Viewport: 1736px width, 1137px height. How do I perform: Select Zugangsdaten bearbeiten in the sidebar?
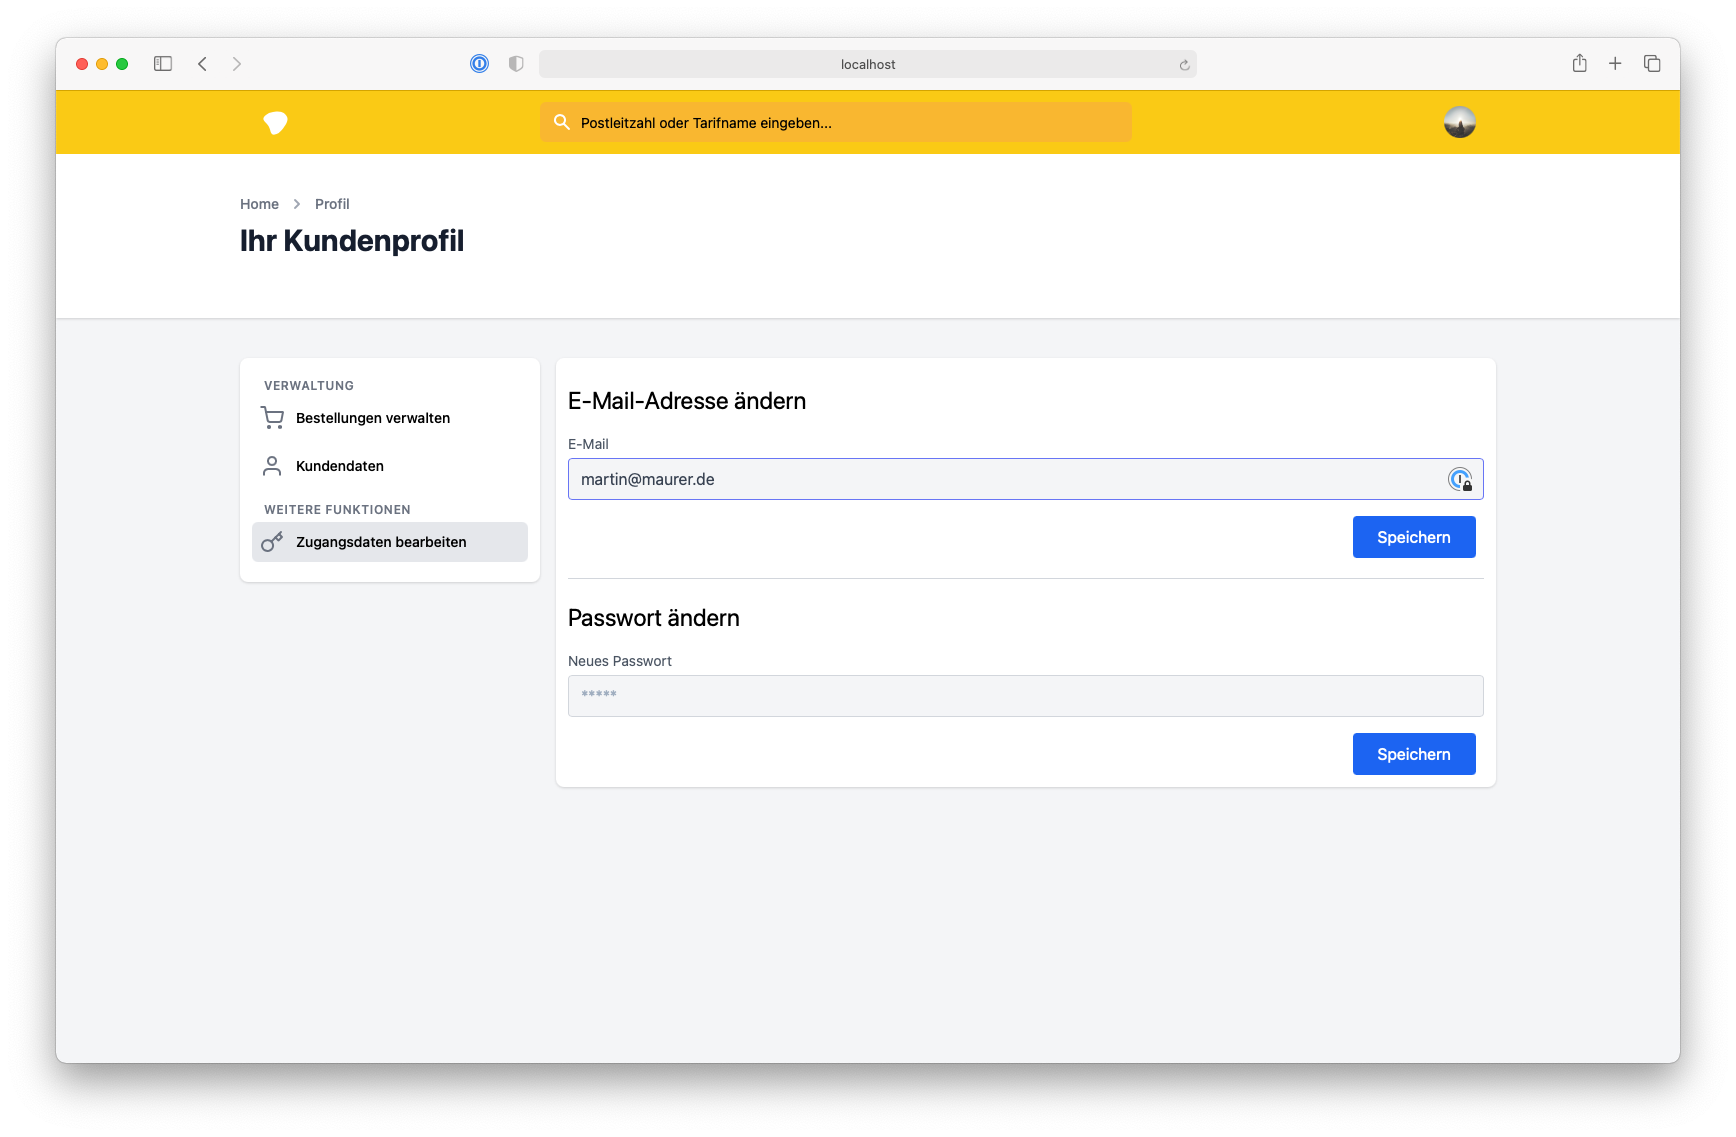(390, 542)
